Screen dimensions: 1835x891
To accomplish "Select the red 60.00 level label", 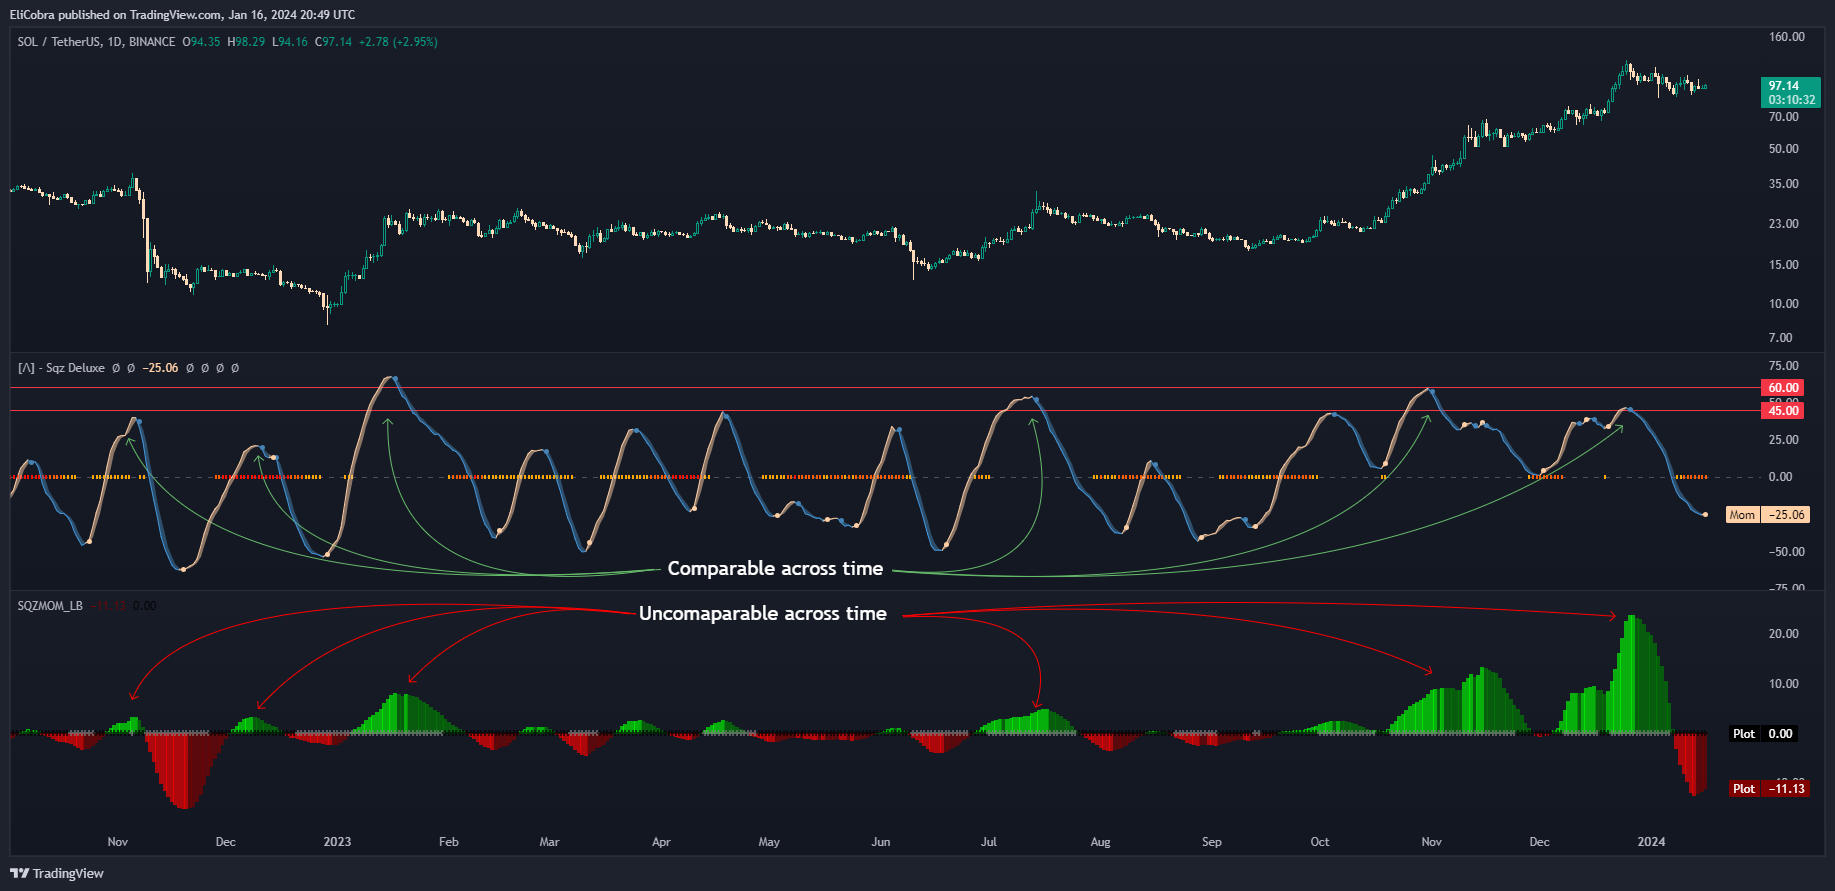I will coord(1782,388).
